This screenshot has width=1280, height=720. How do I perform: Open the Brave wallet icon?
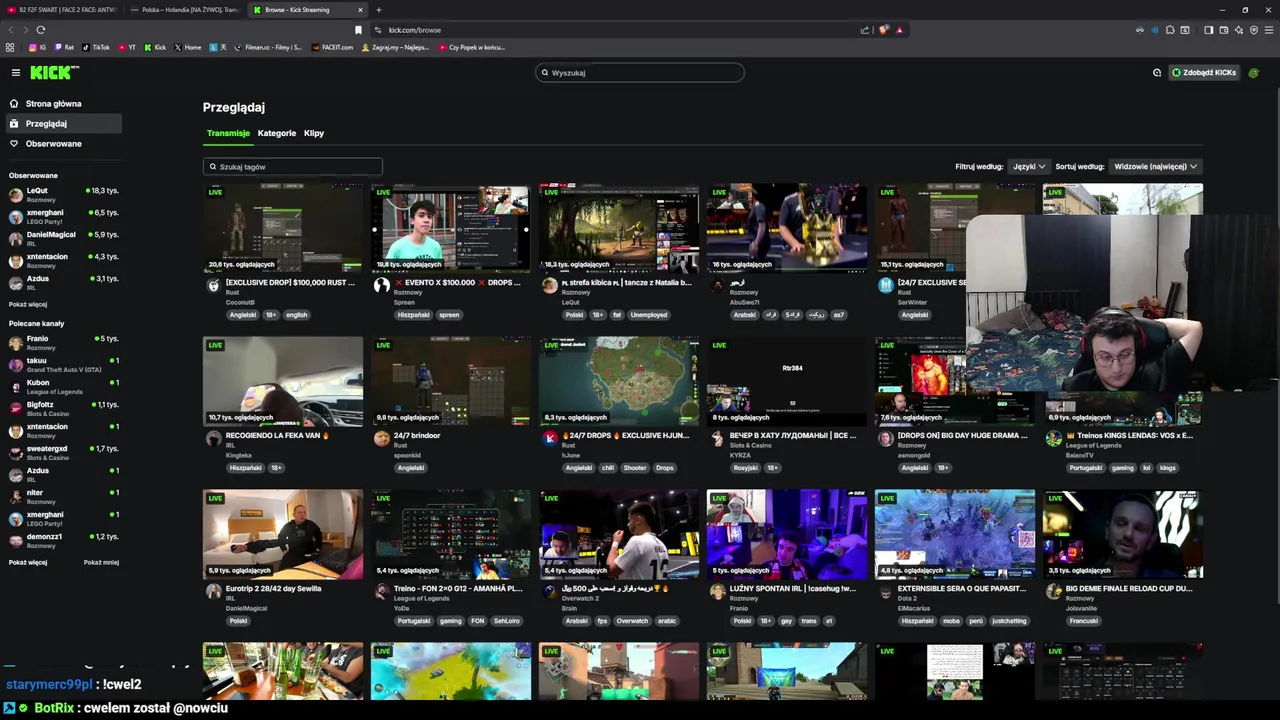tap(1224, 30)
